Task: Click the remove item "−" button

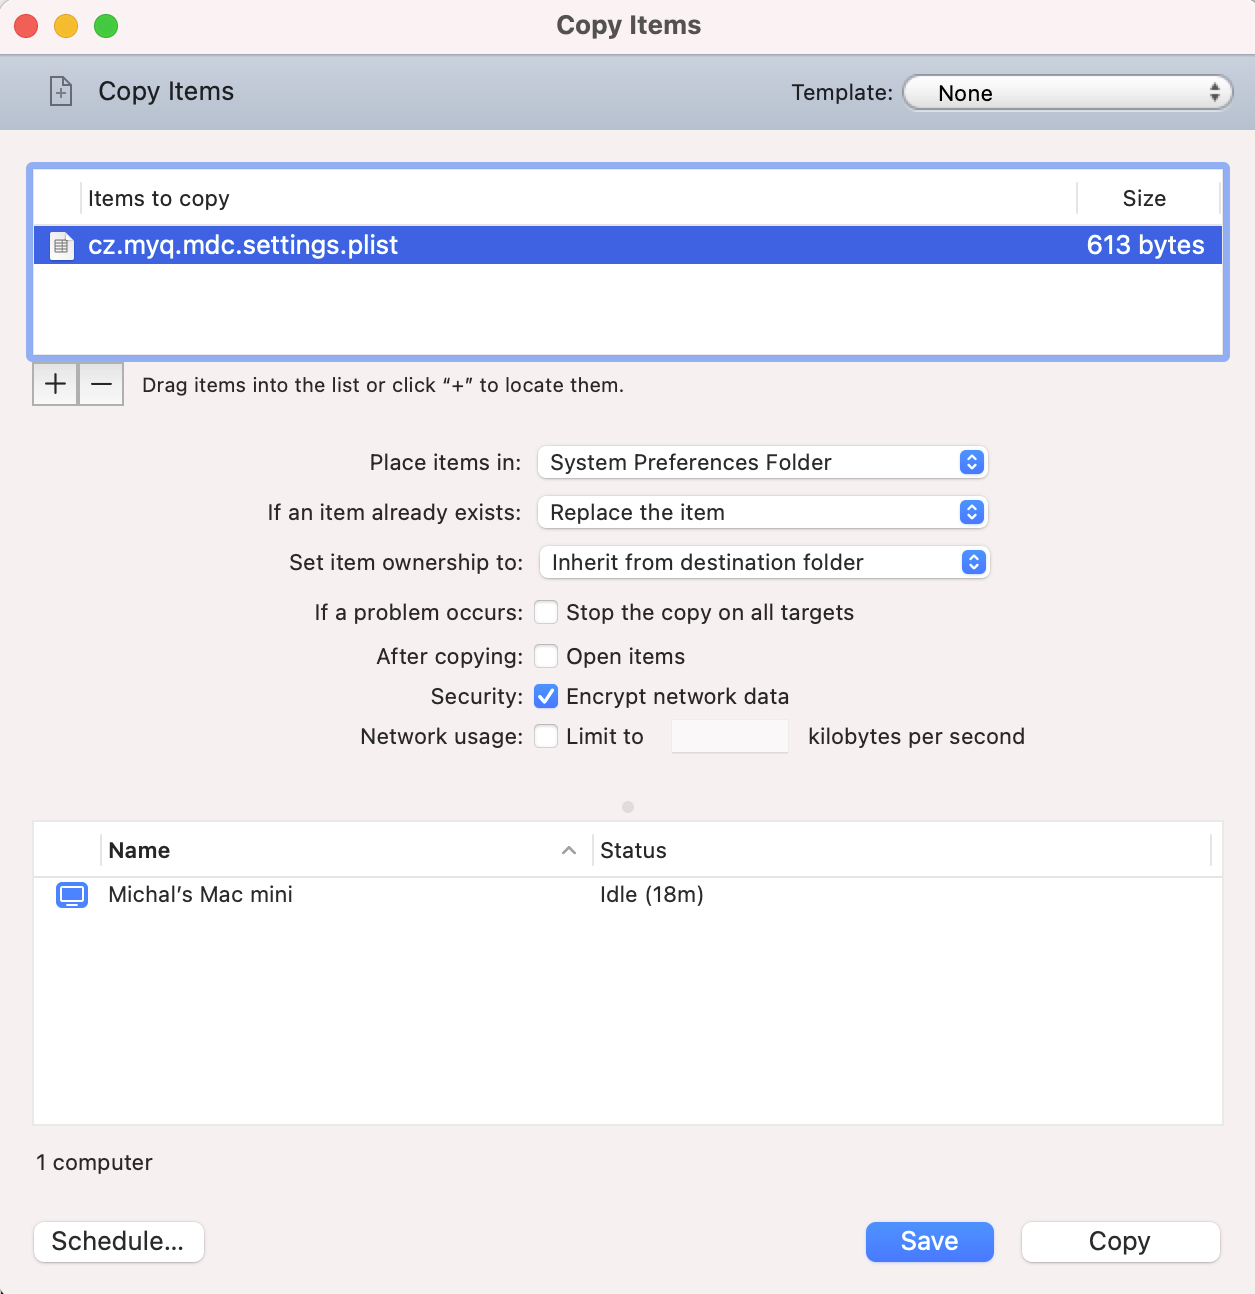Action: 100,383
